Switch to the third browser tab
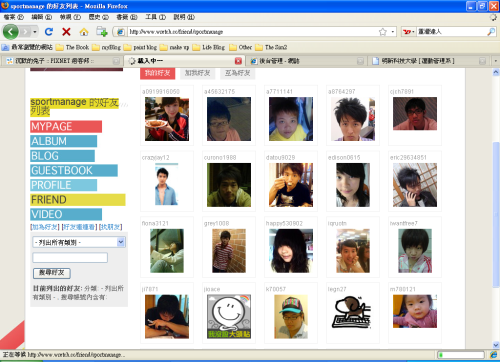 [x=307, y=61]
